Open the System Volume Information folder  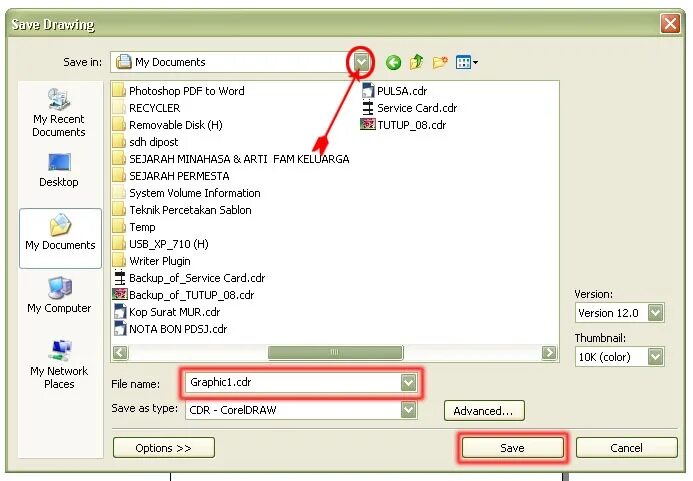pyautogui.click(x=187, y=193)
